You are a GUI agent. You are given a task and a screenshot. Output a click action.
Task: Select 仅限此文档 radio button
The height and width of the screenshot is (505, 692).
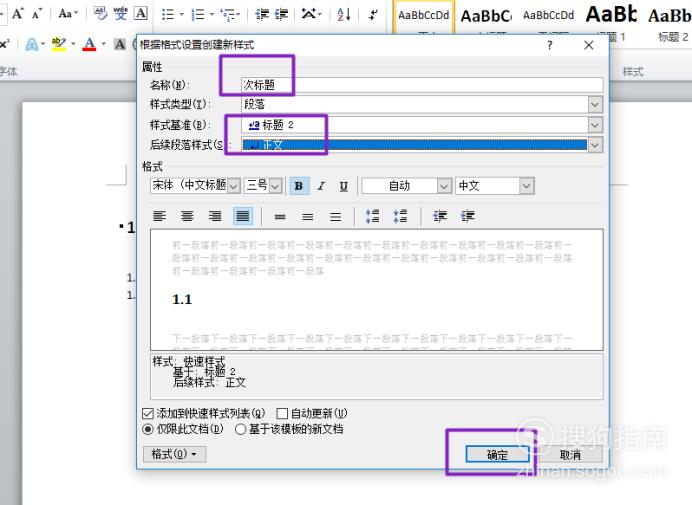click(x=148, y=429)
